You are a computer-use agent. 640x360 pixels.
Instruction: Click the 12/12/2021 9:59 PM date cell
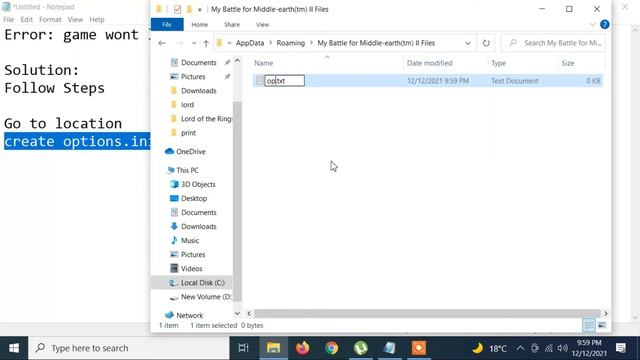[438, 81]
